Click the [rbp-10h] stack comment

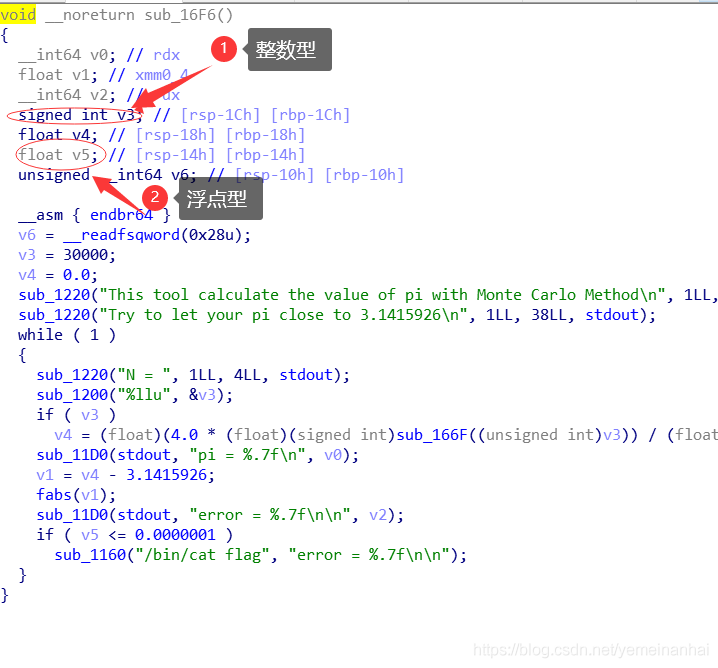pyautogui.click(x=364, y=175)
